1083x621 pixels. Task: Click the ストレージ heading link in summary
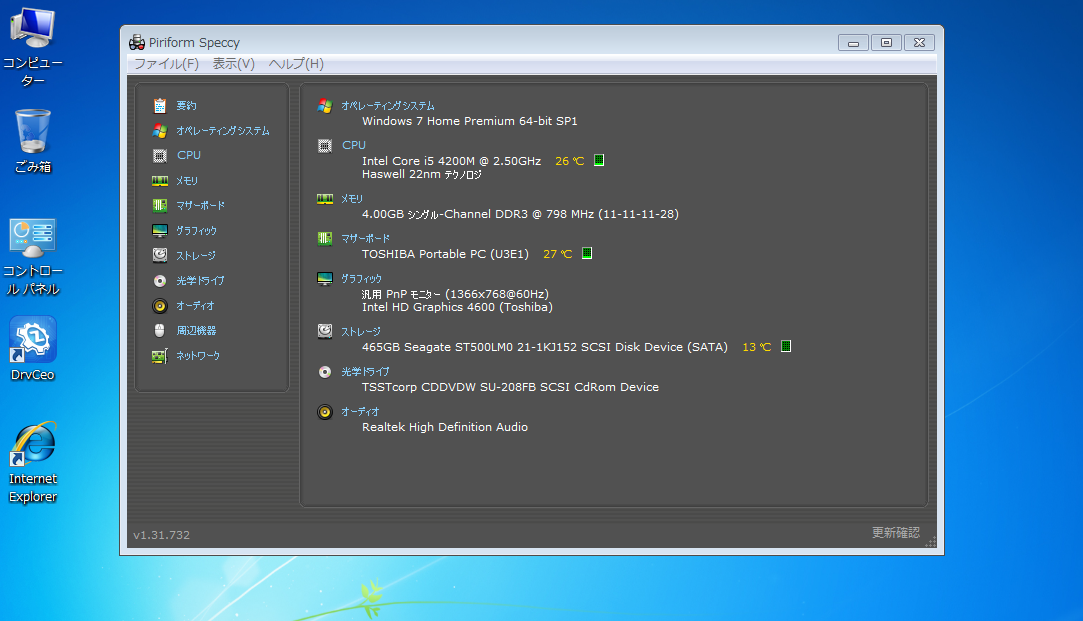coord(361,332)
